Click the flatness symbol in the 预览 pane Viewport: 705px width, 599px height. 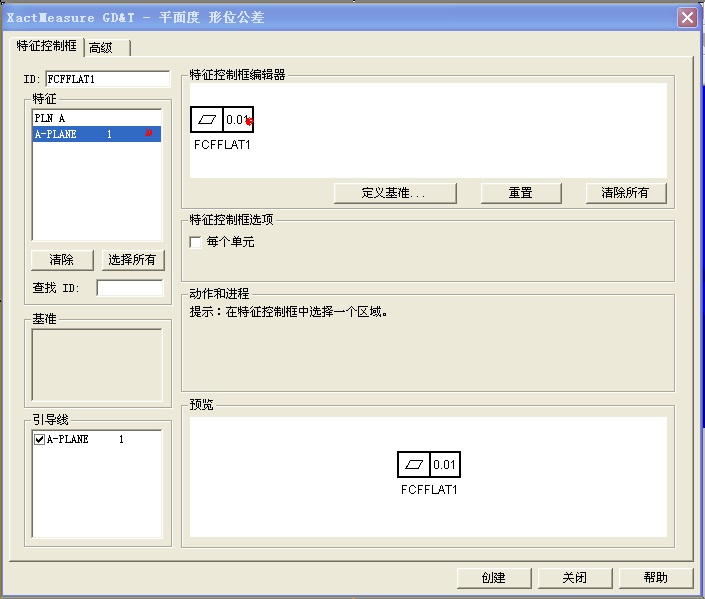[413, 465]
